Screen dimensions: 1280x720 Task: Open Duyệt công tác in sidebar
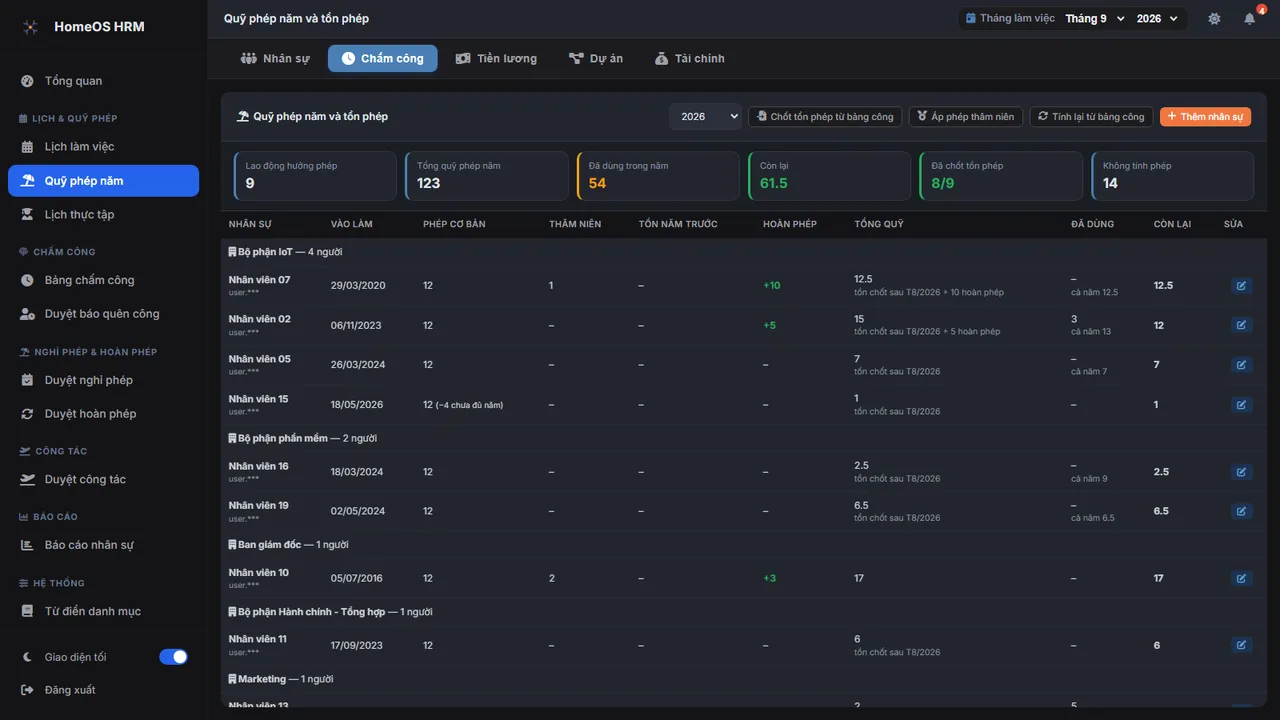point(104,479)
